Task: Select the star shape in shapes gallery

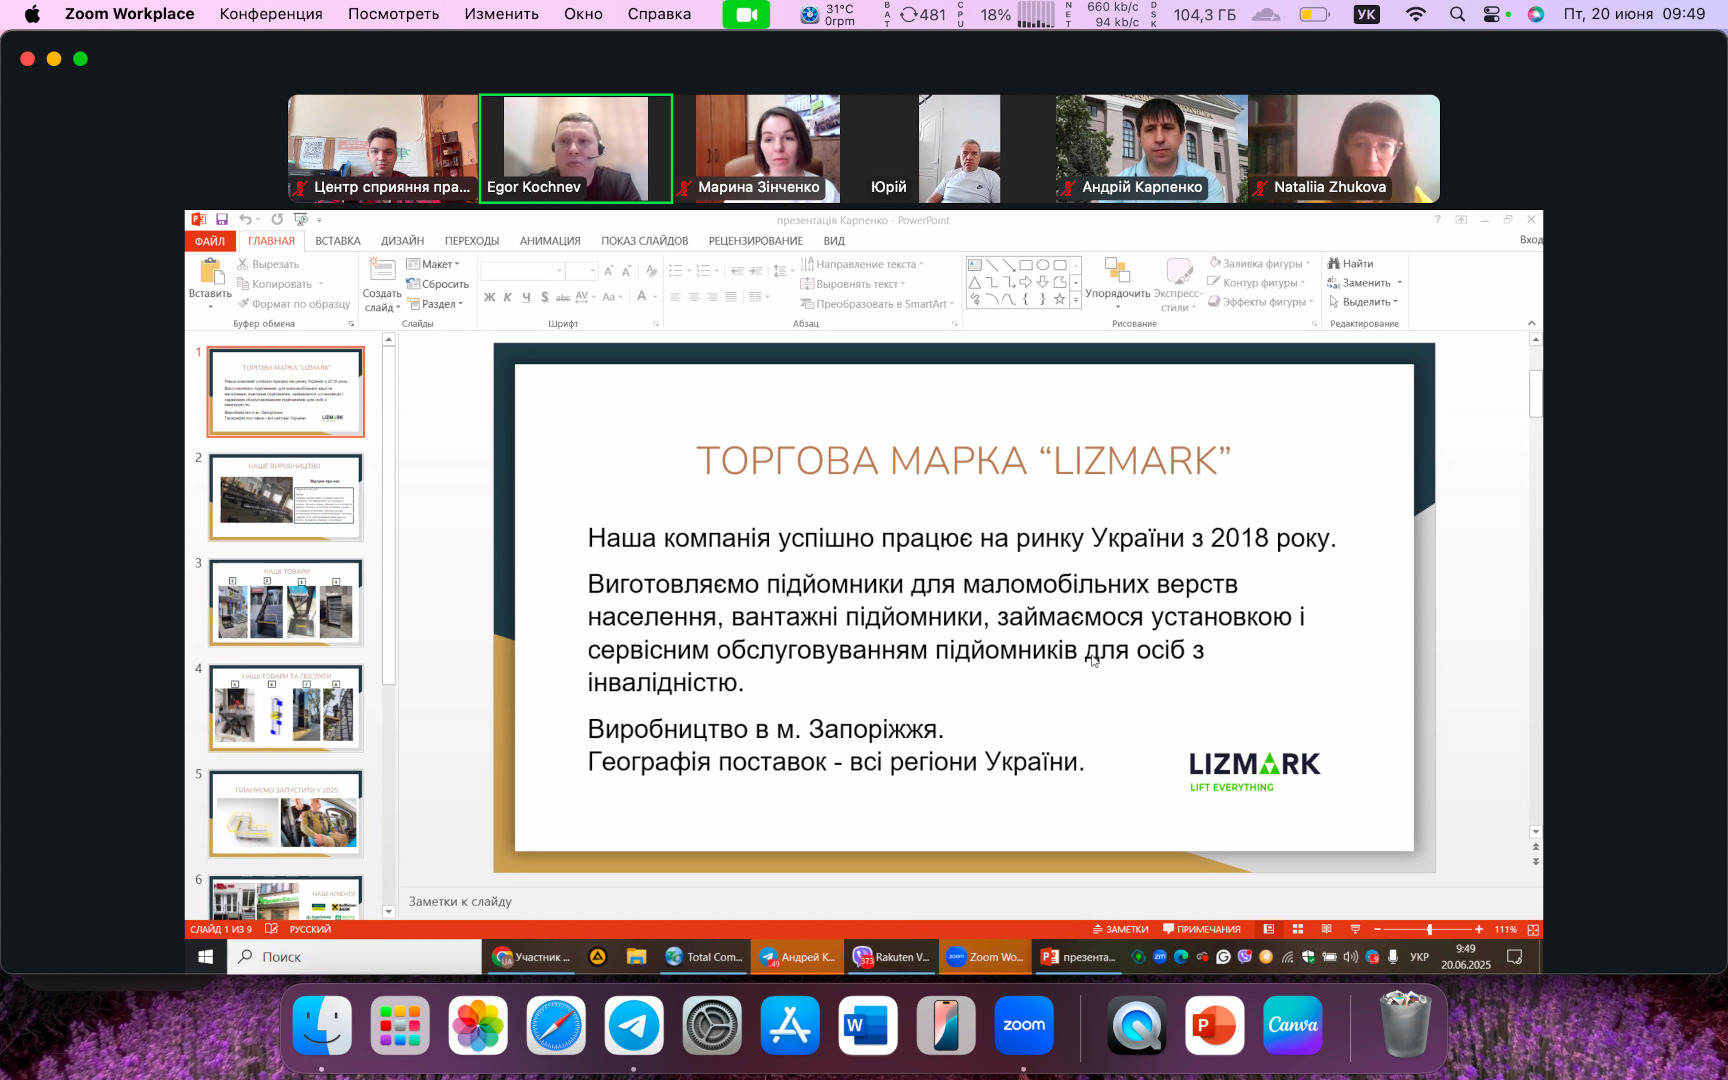Action: click(1059, 299)
